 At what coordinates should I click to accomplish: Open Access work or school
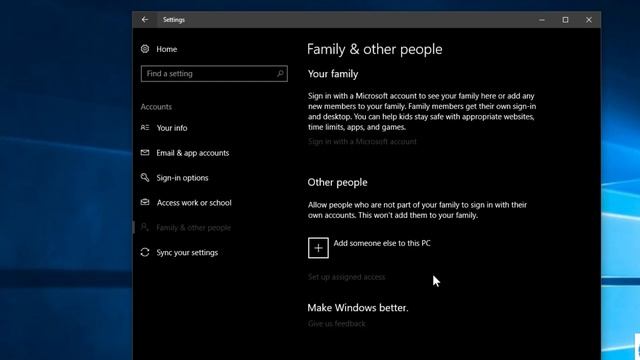click(x=194, y=203)
